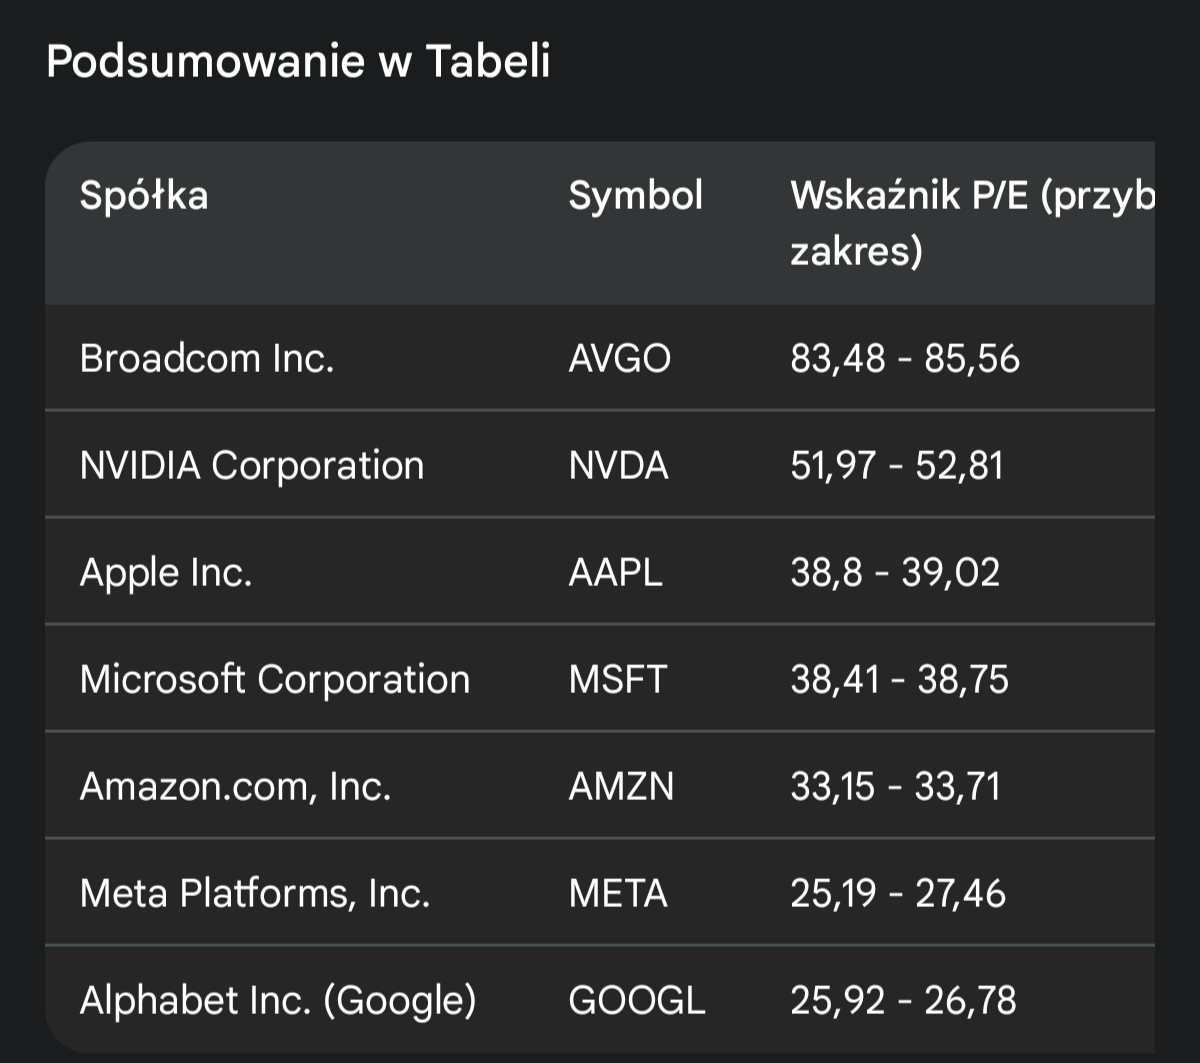
Task: Click the "NVIDIA Corporation" company cell
Action: click(x=252, y=465)
